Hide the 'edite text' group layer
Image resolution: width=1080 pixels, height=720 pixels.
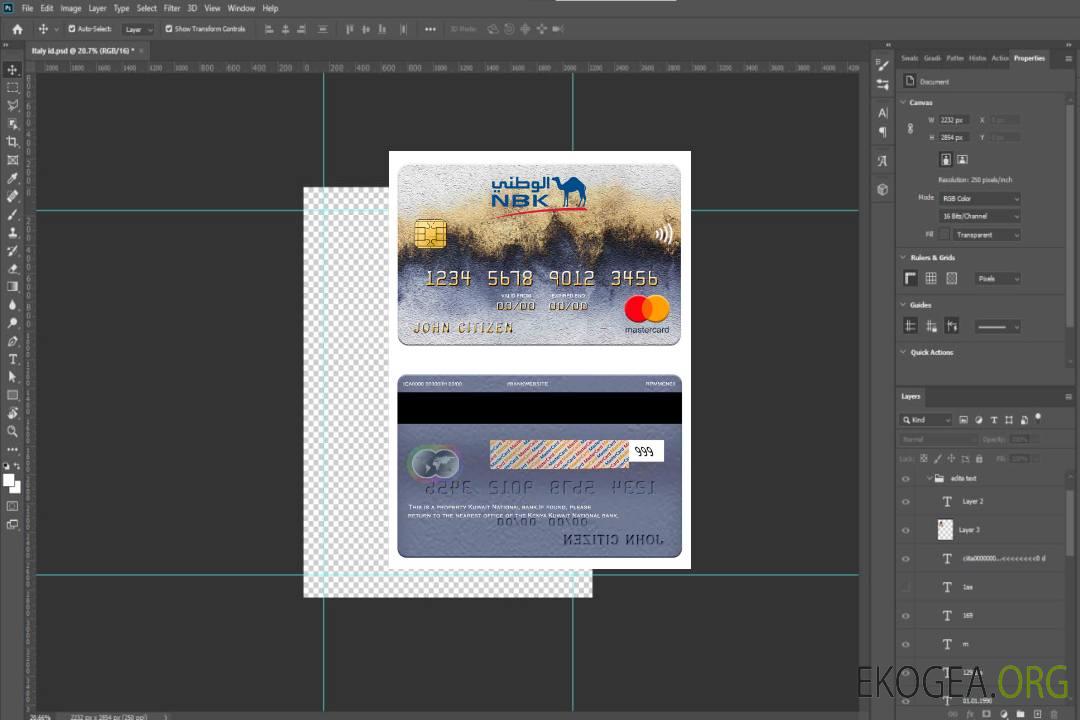pyautogui.click(x=906, y=479)
